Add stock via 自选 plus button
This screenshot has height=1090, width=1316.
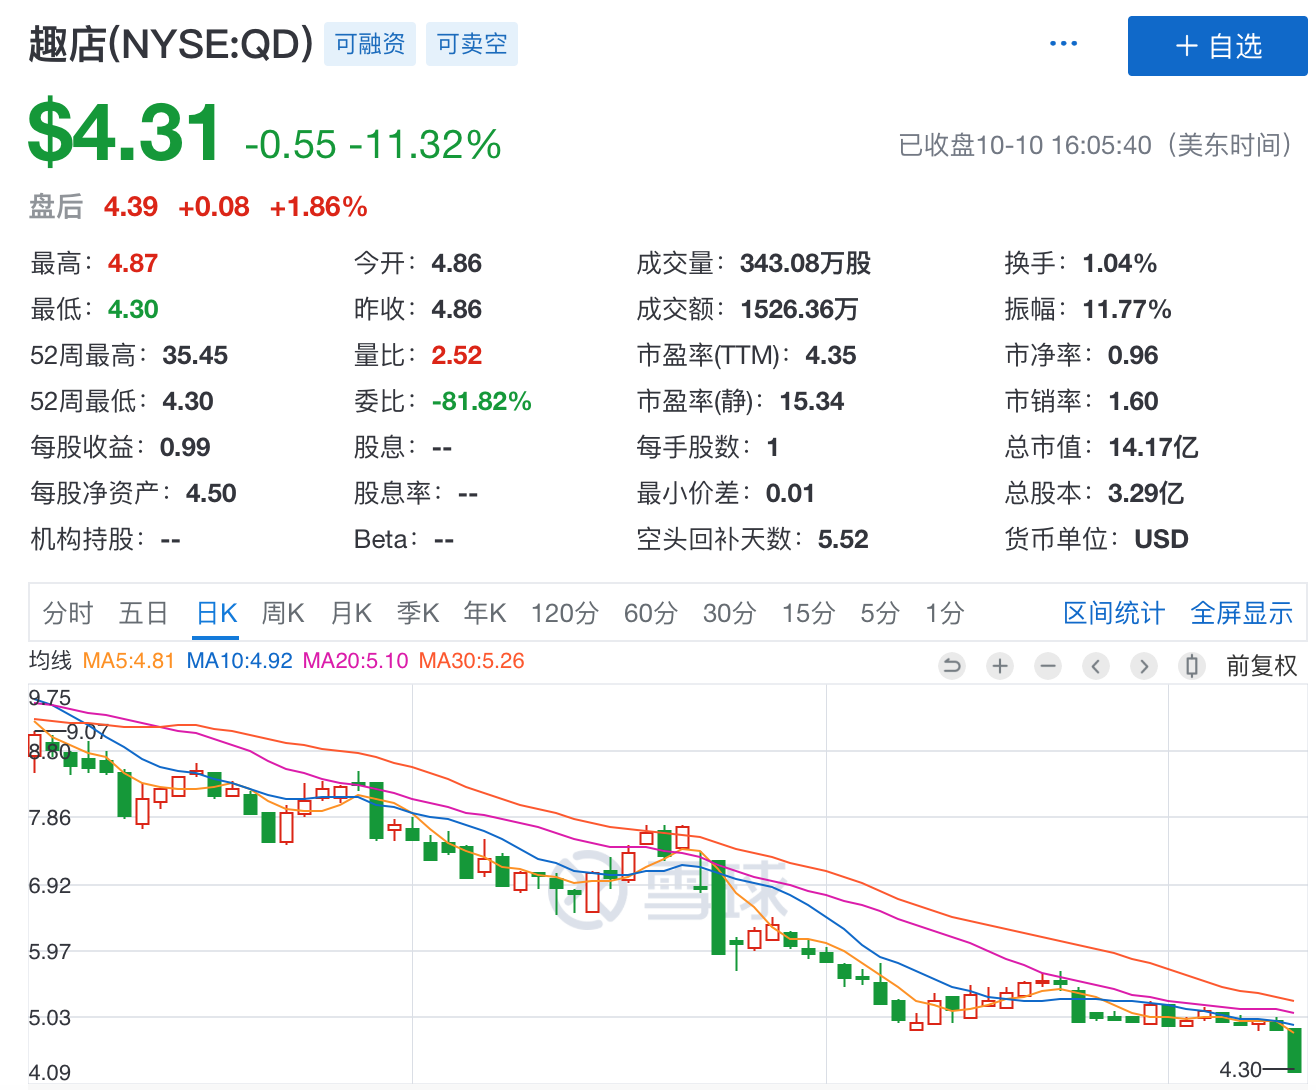(1217, 46)
